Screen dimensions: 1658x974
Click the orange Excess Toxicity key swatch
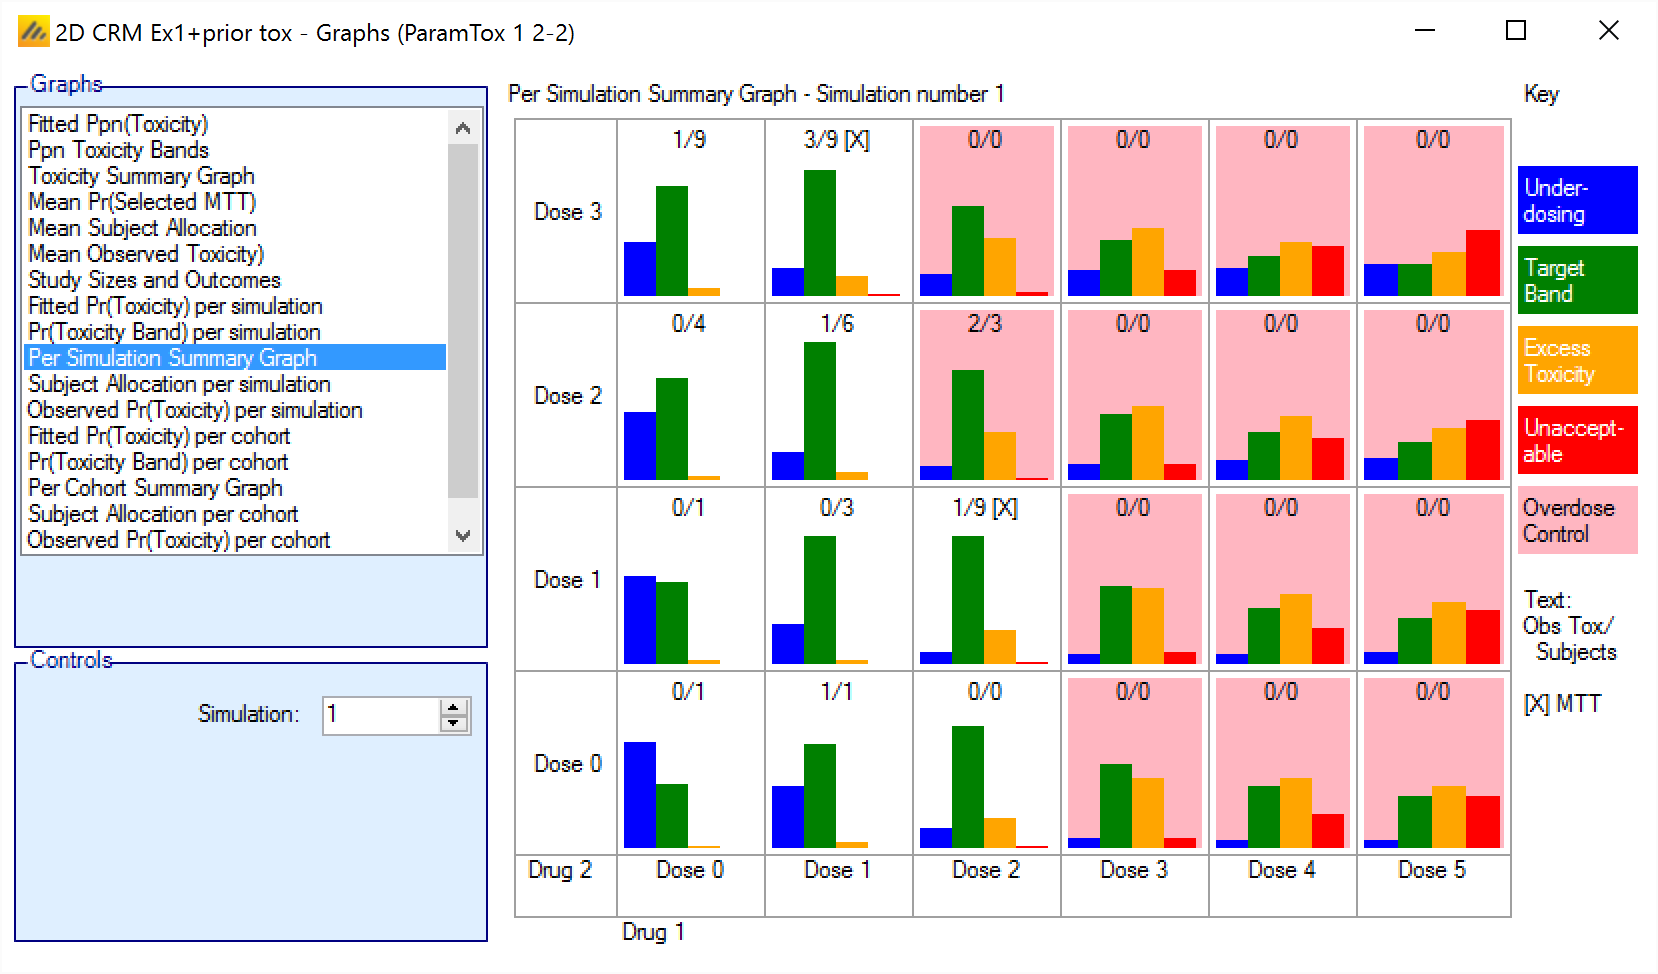[1577, 360]
